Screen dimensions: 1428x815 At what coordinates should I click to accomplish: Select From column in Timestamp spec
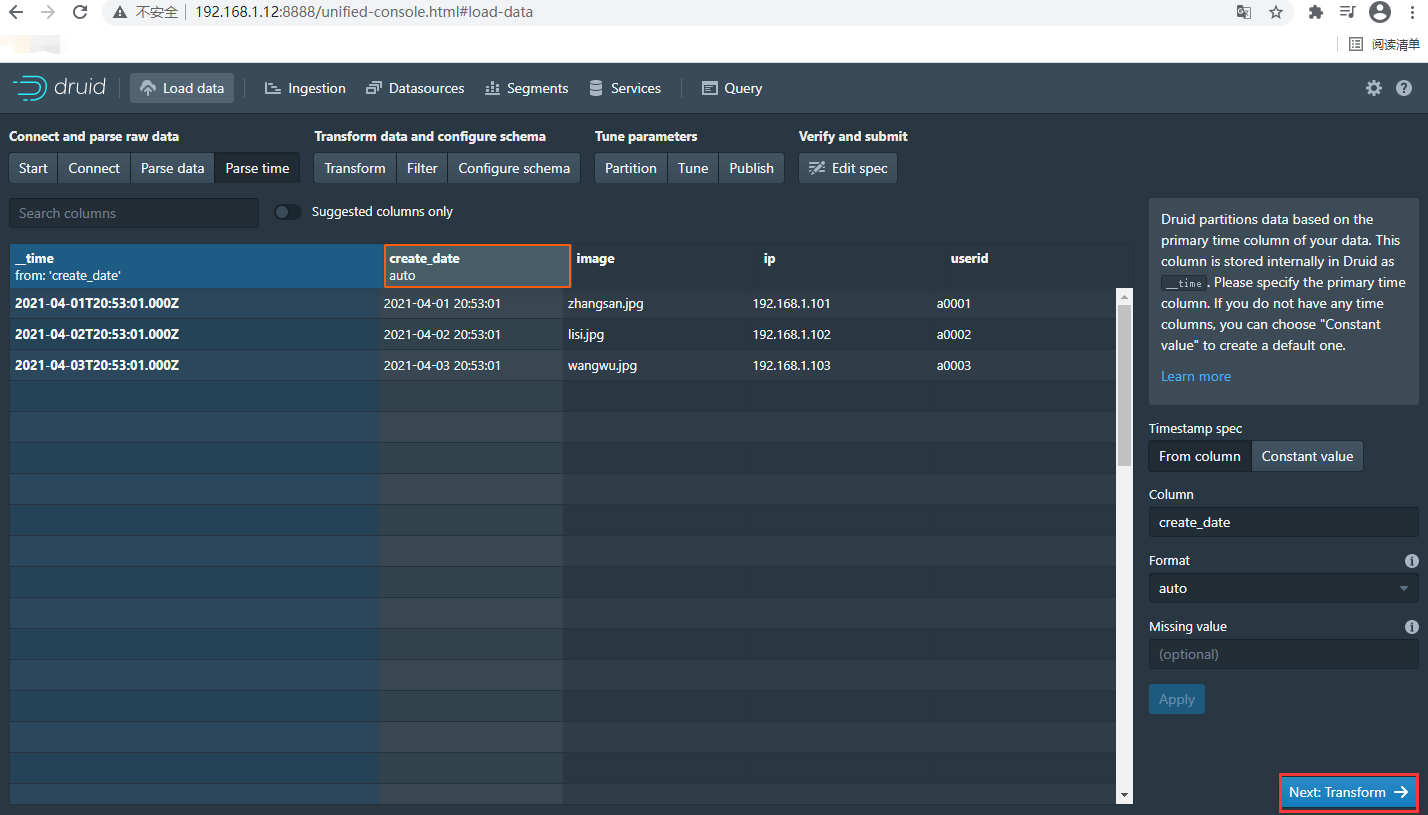tap(1199, 456)
